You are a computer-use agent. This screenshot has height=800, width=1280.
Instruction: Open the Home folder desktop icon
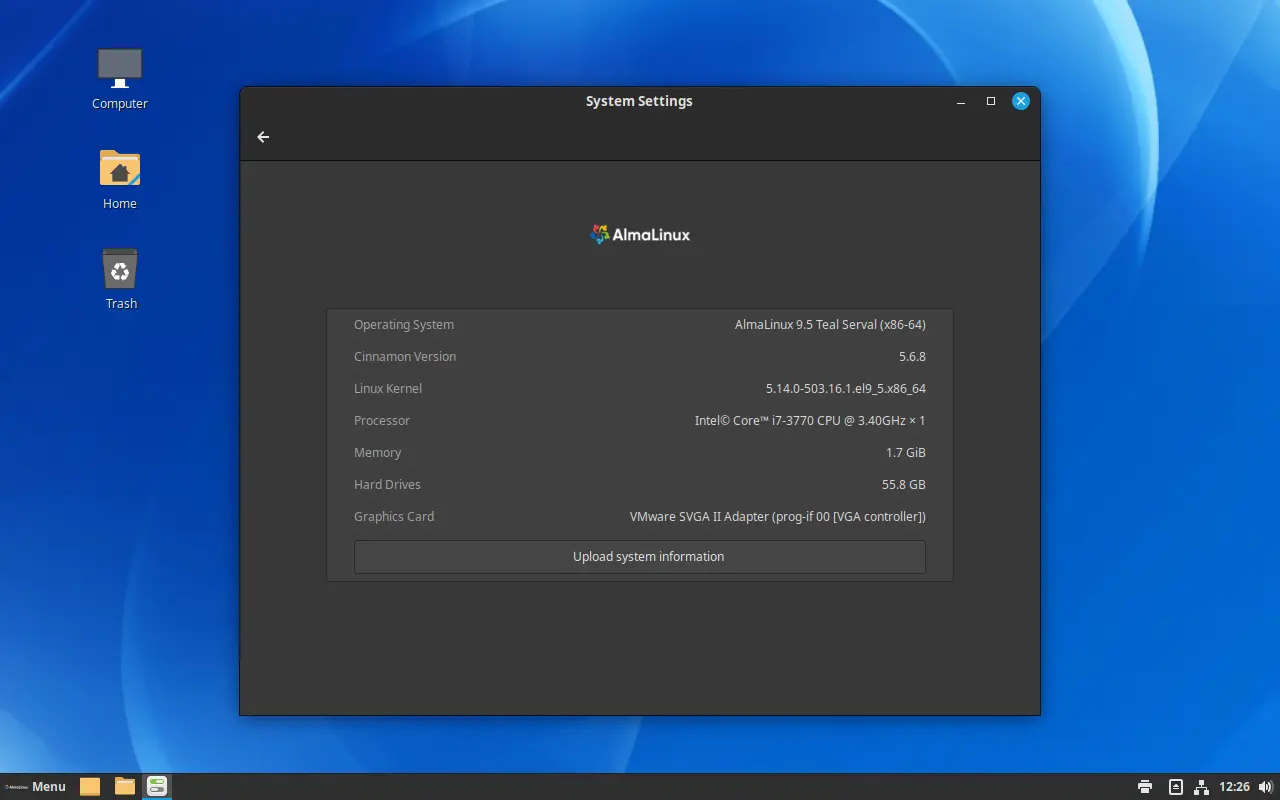pos(120,179)
